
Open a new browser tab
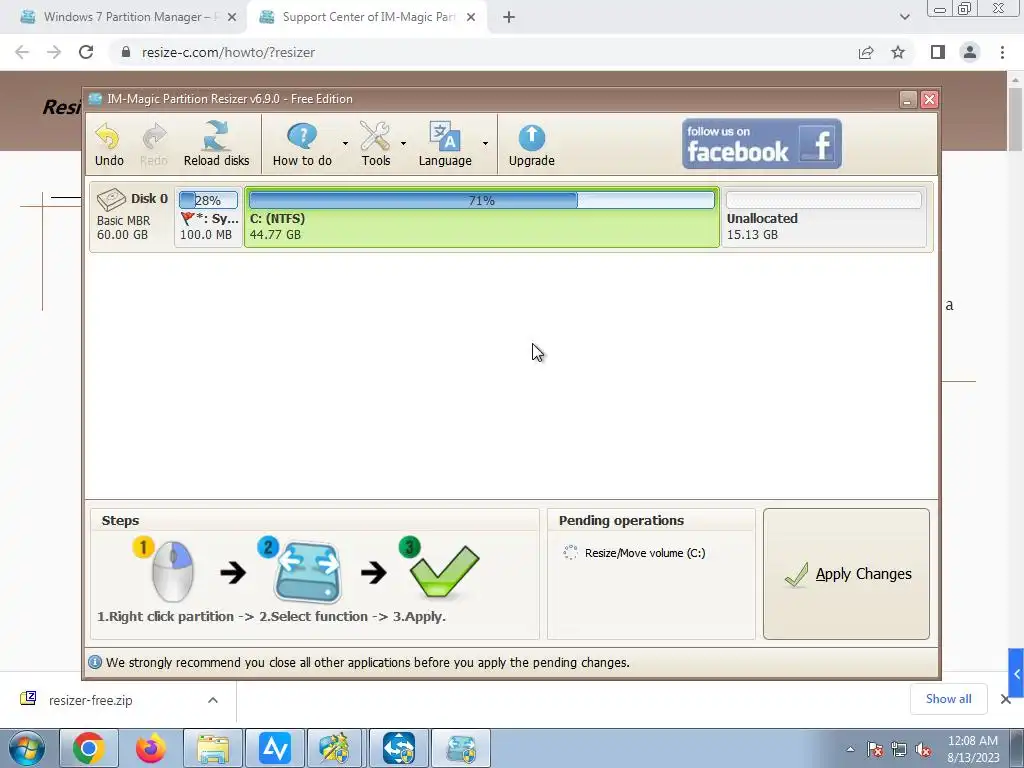509,18
